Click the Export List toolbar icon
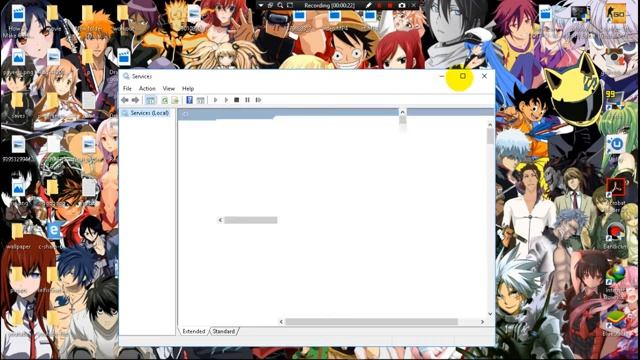Viewport: 640px width, 360px height. pyautogui.click(x=175, y=100)
